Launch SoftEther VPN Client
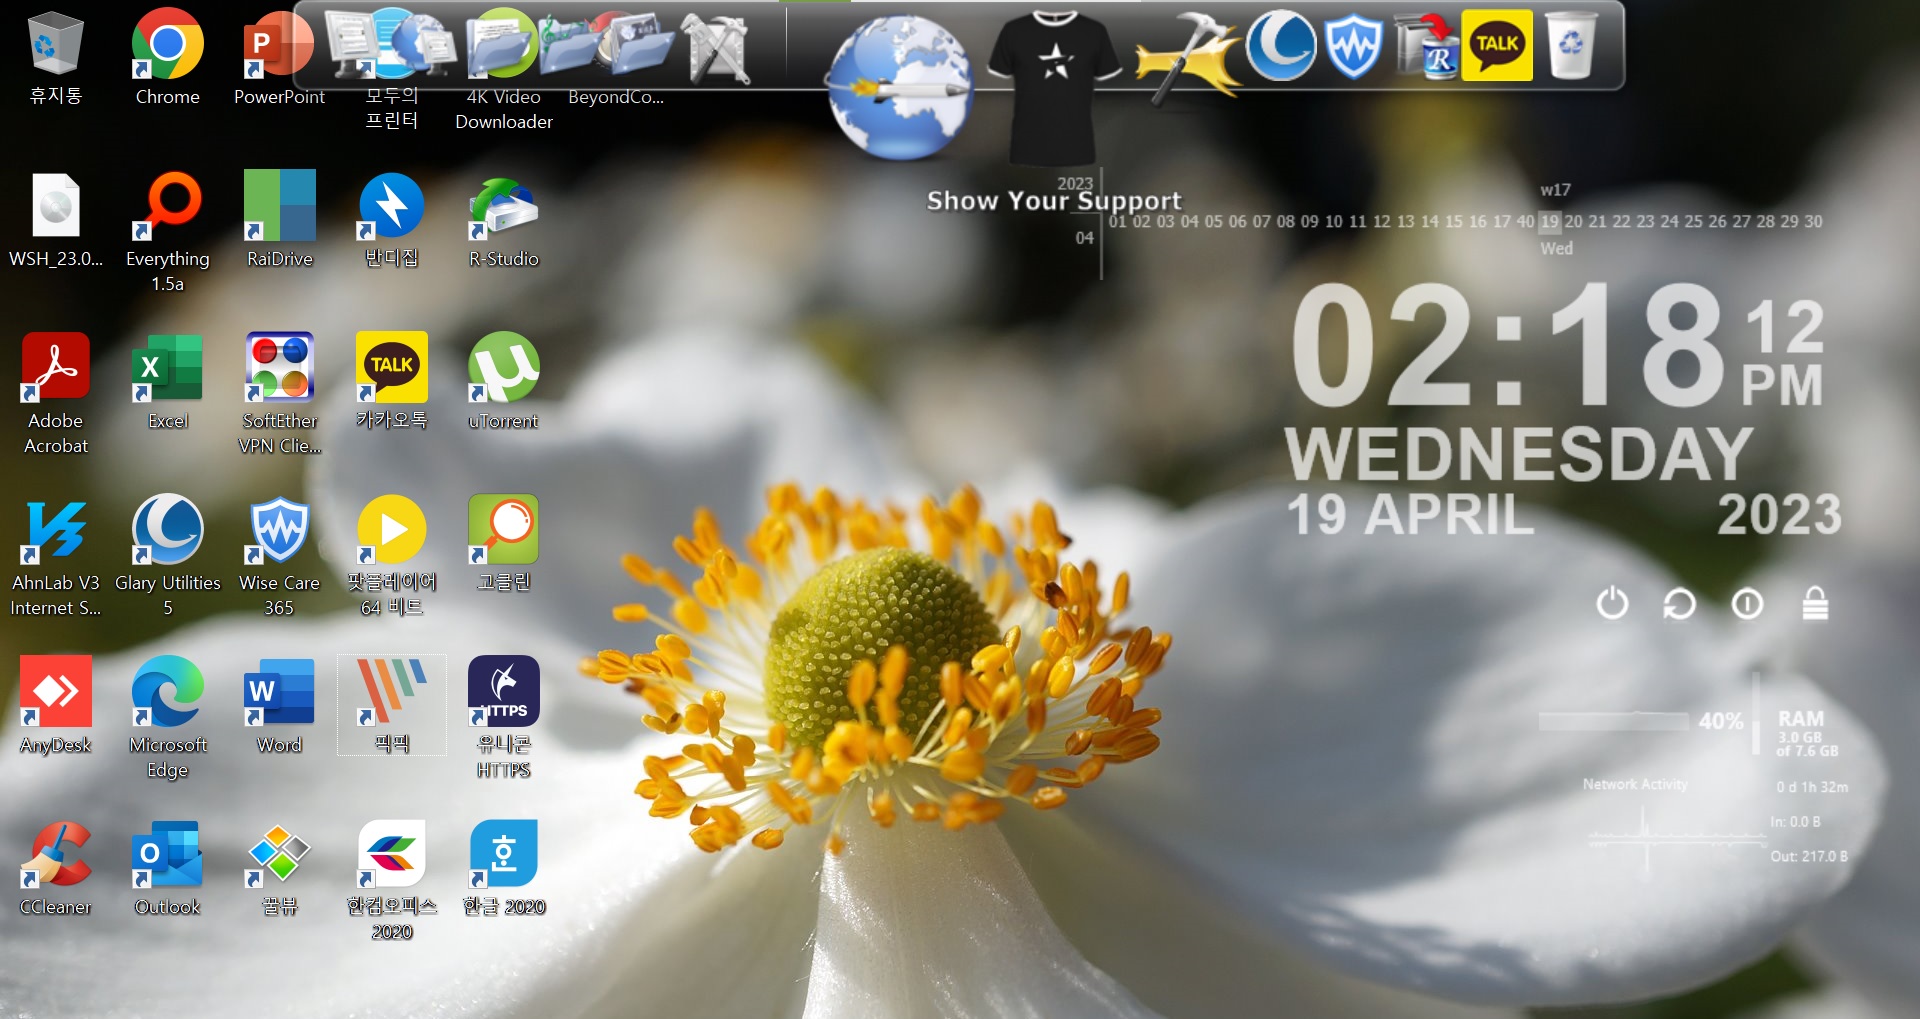The width and height of the screenshot is (1920, 1019). pyautogui.click(x=279, y=394)
